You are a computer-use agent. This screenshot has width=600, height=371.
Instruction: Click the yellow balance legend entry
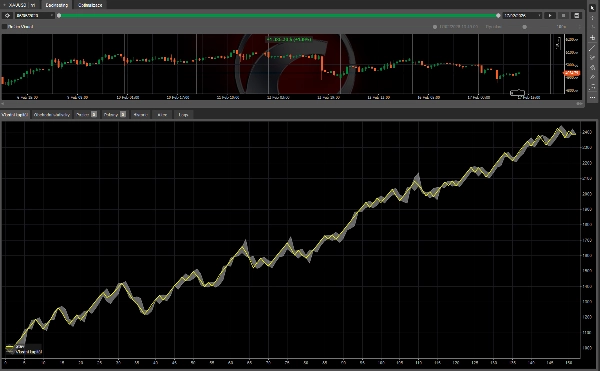(15, 347)
